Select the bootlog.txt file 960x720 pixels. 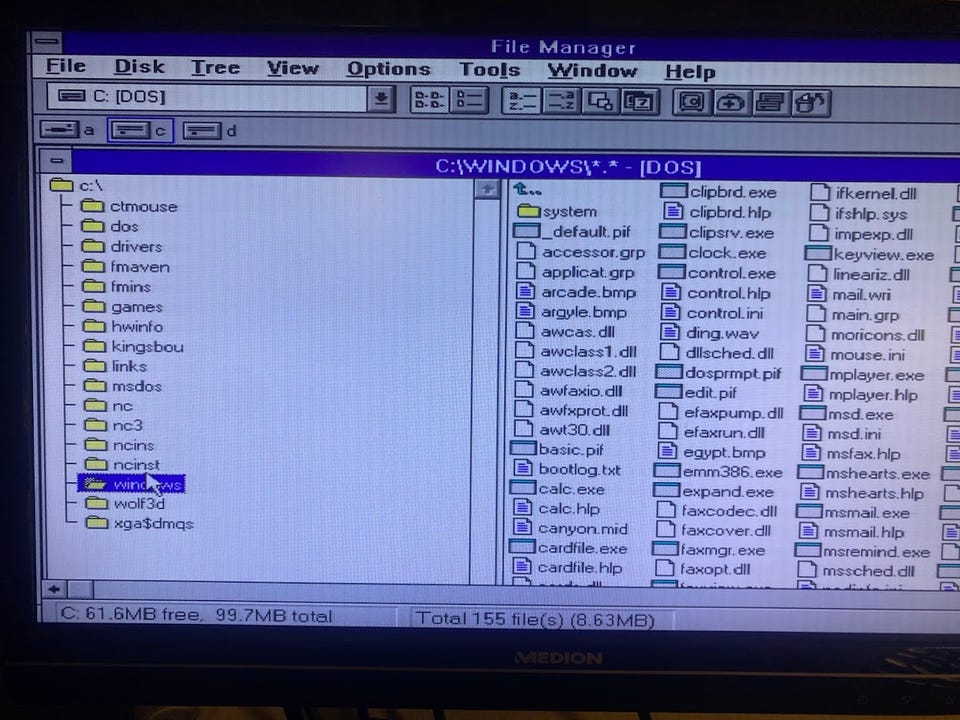point(567,470)
